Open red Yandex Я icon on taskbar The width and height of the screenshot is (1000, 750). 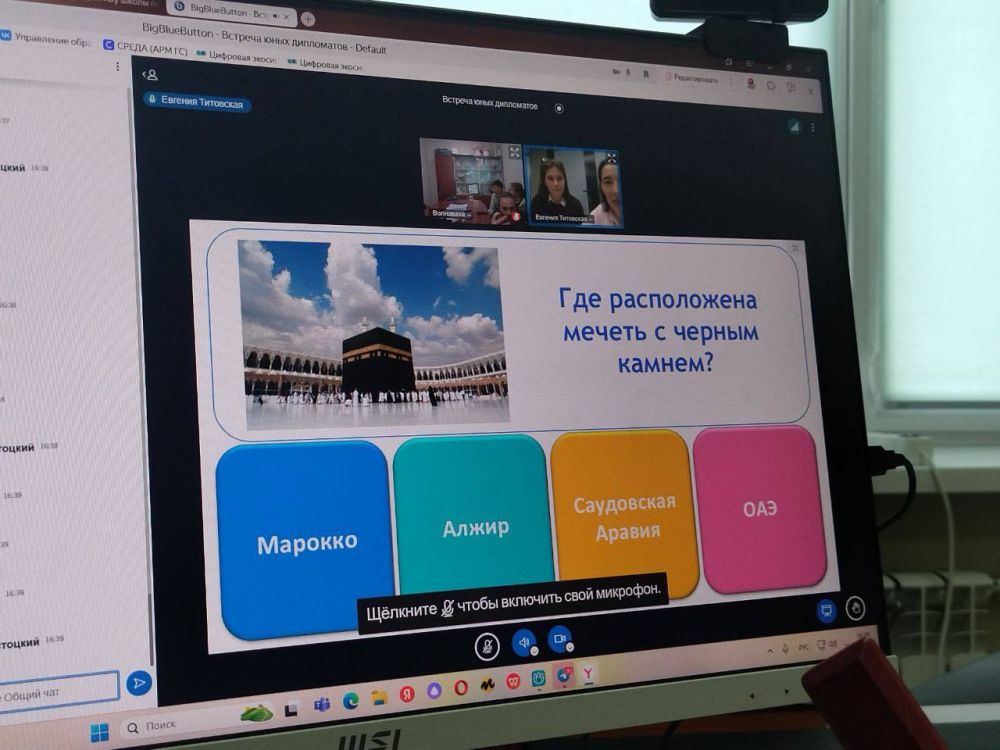click(407, 694)
